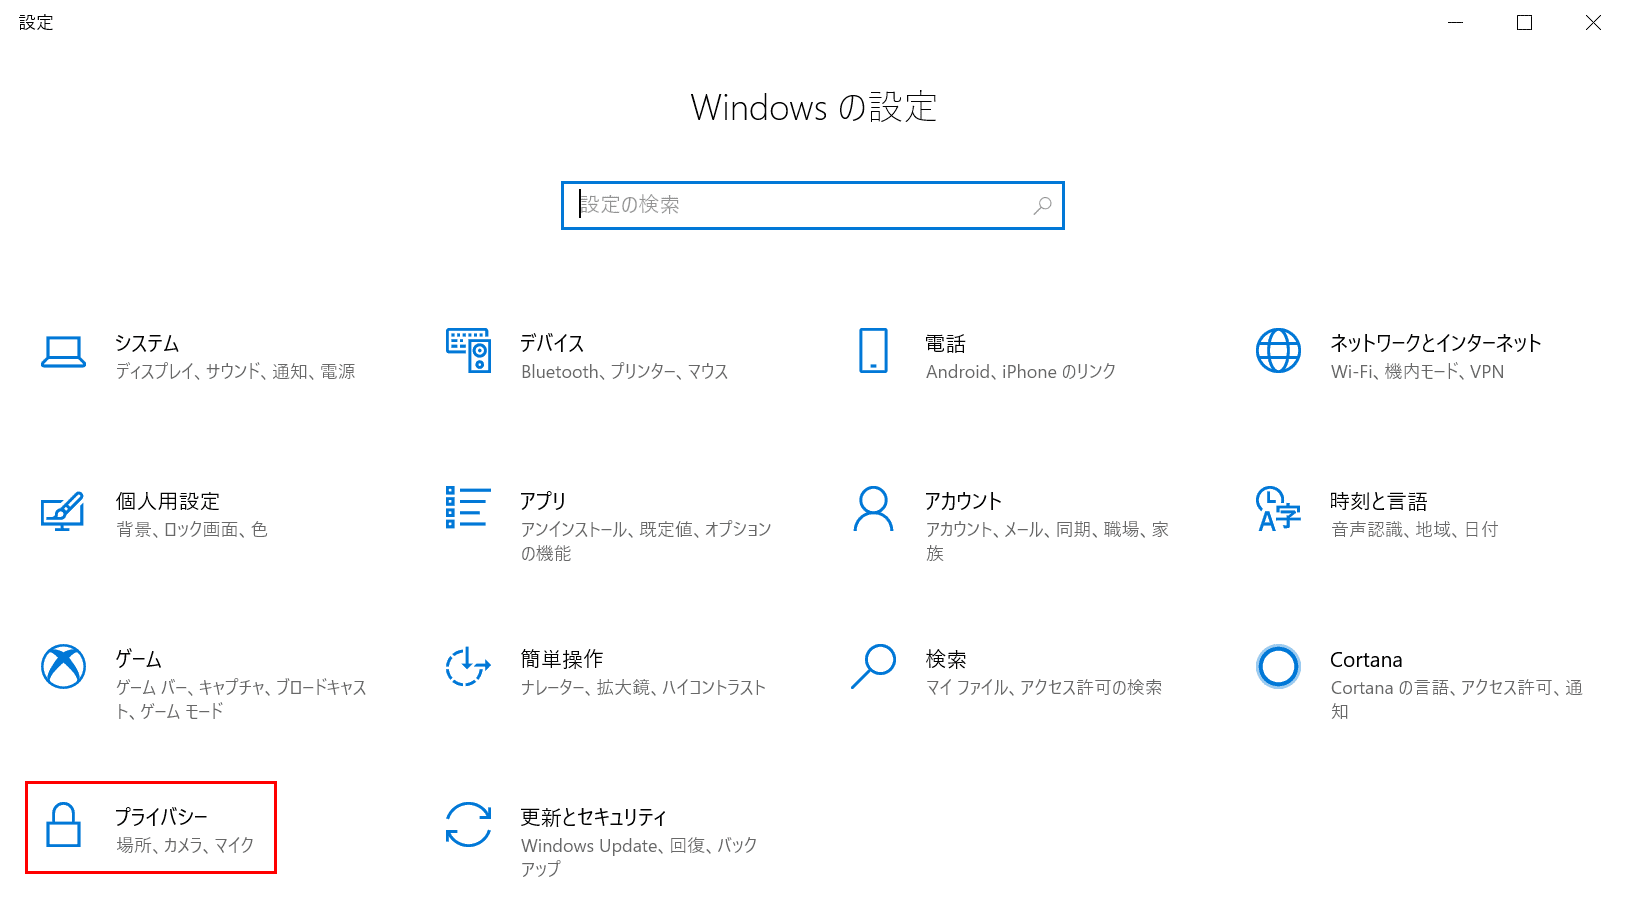Click the text 場所、カメラ、マイク
1626x924 pixels.
click(185, 845)
